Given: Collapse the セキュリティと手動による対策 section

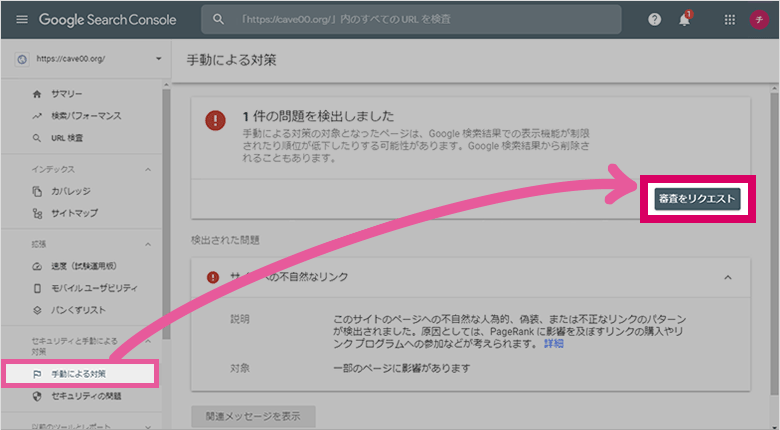Looking at the screenshot, I should click(x=148, y=341).
